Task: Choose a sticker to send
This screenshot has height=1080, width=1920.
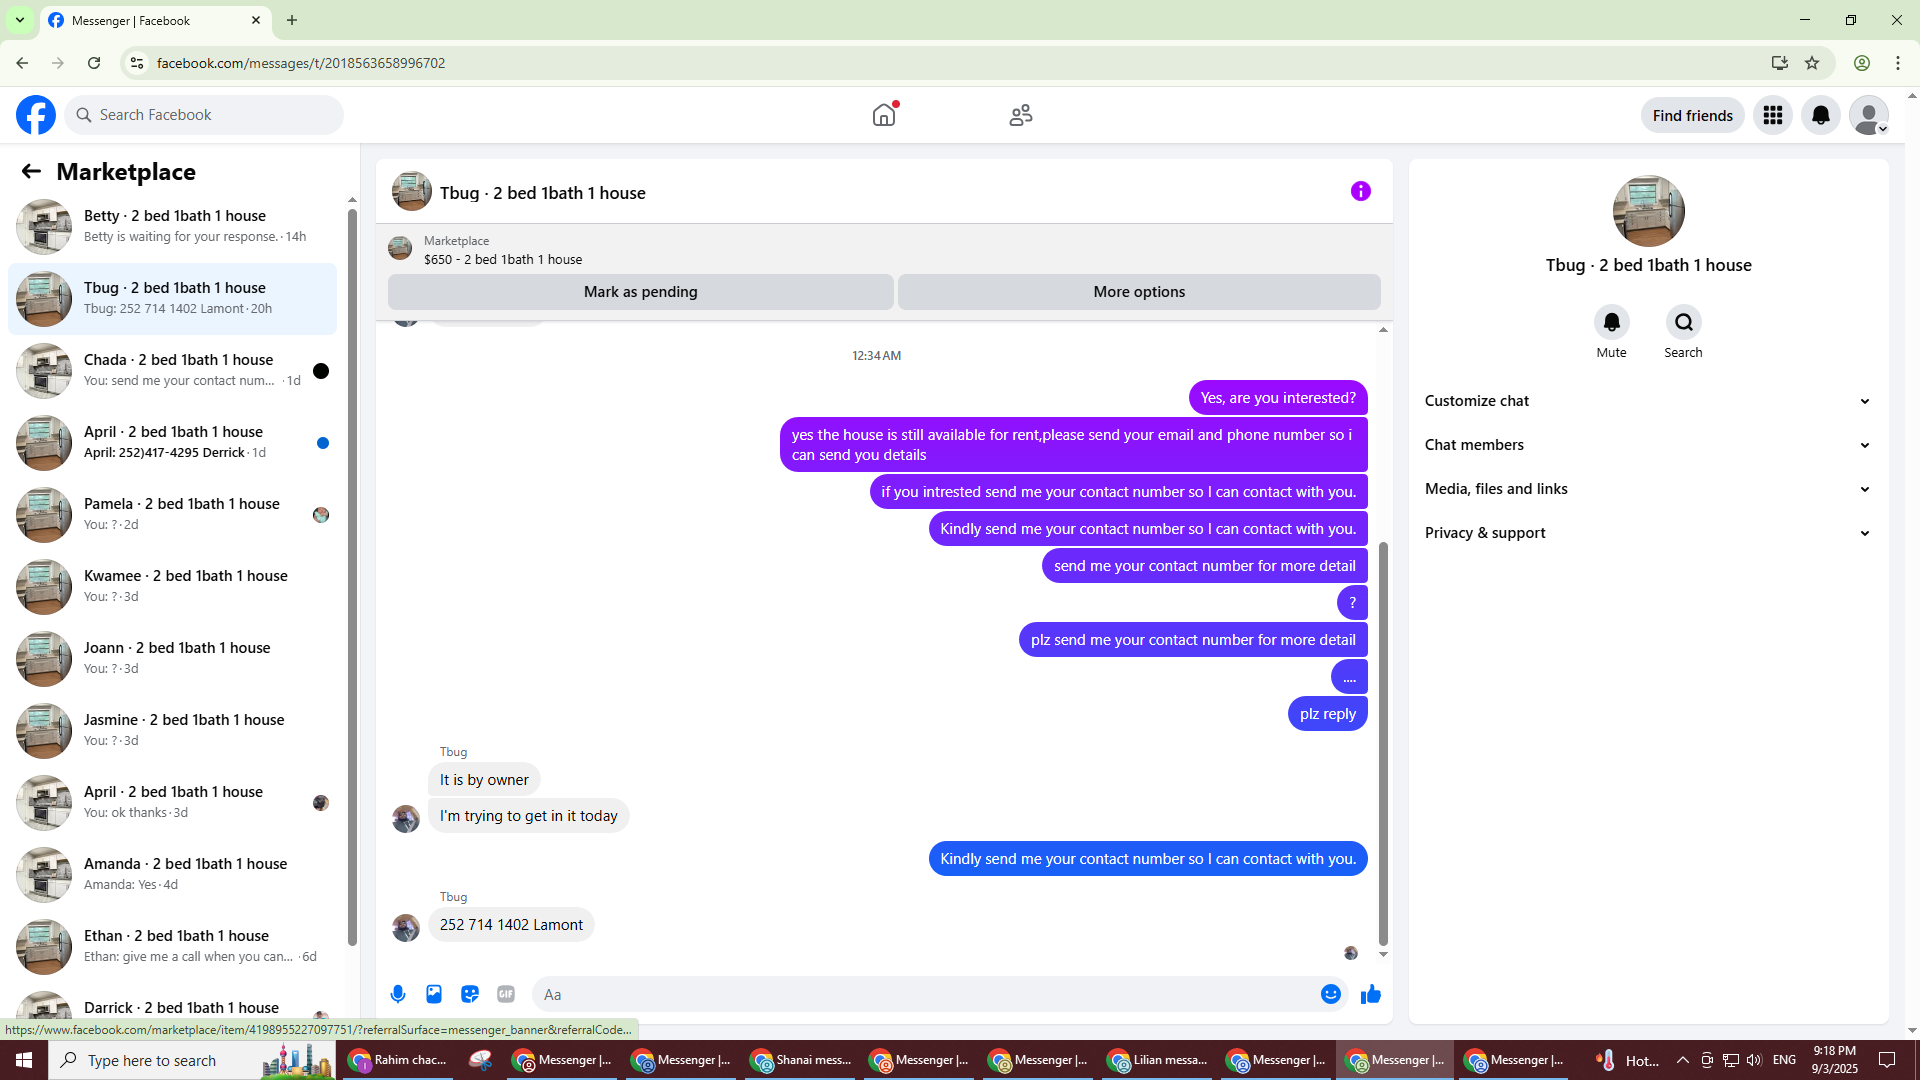Action: tap(470, 994)
